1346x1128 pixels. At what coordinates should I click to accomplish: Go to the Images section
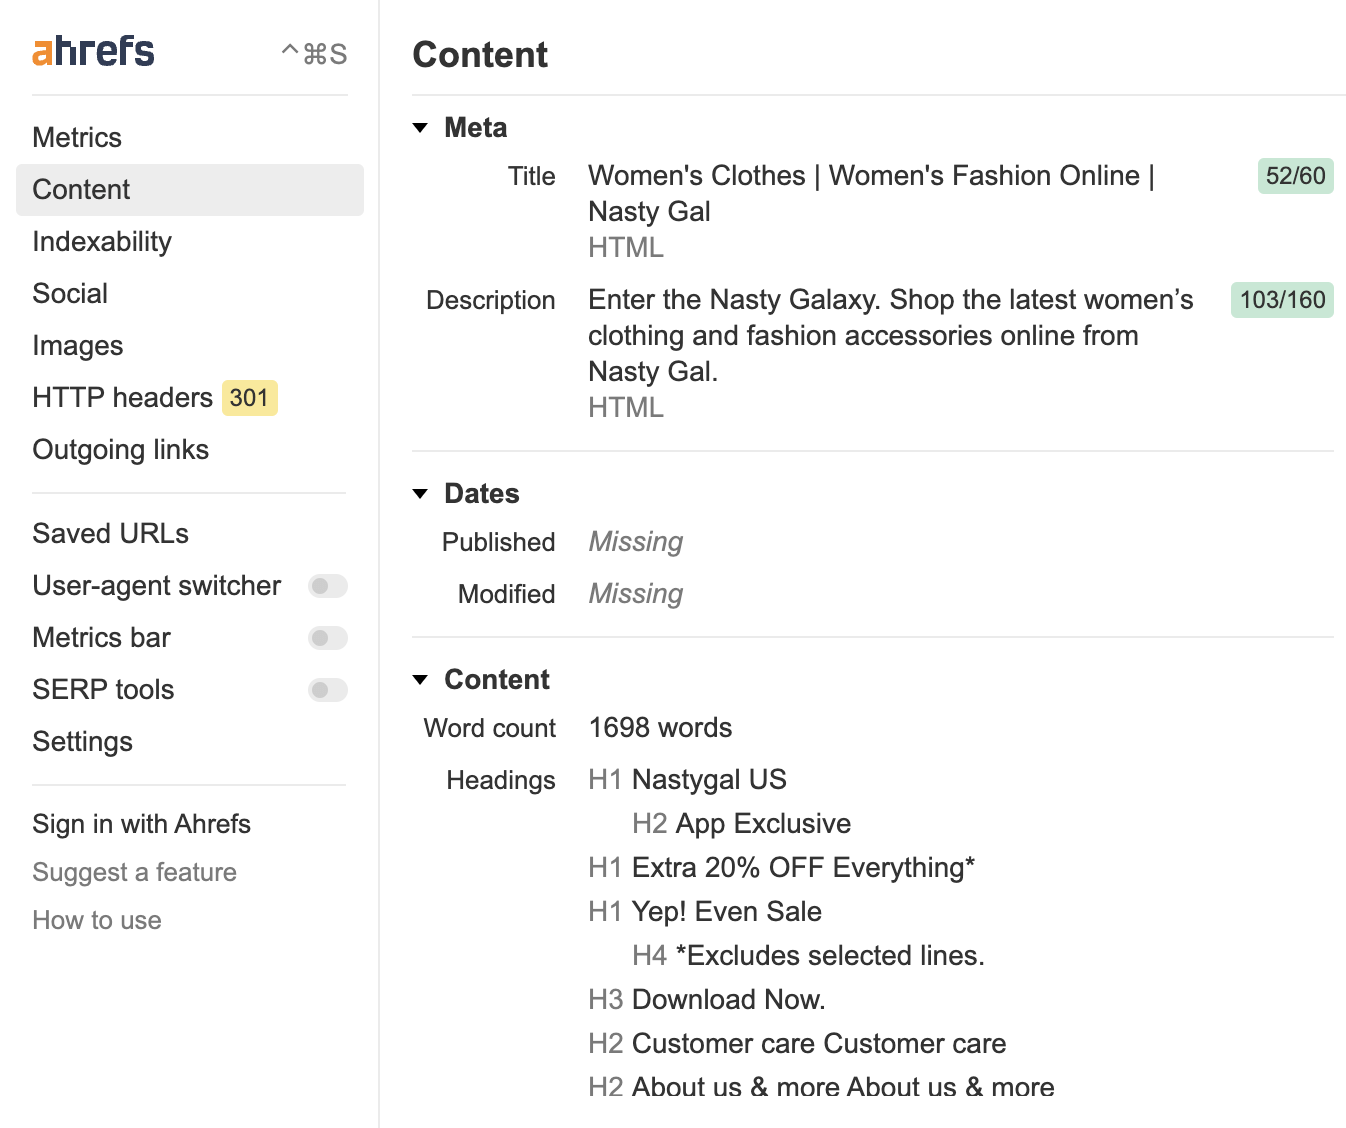tap(78, 346)
